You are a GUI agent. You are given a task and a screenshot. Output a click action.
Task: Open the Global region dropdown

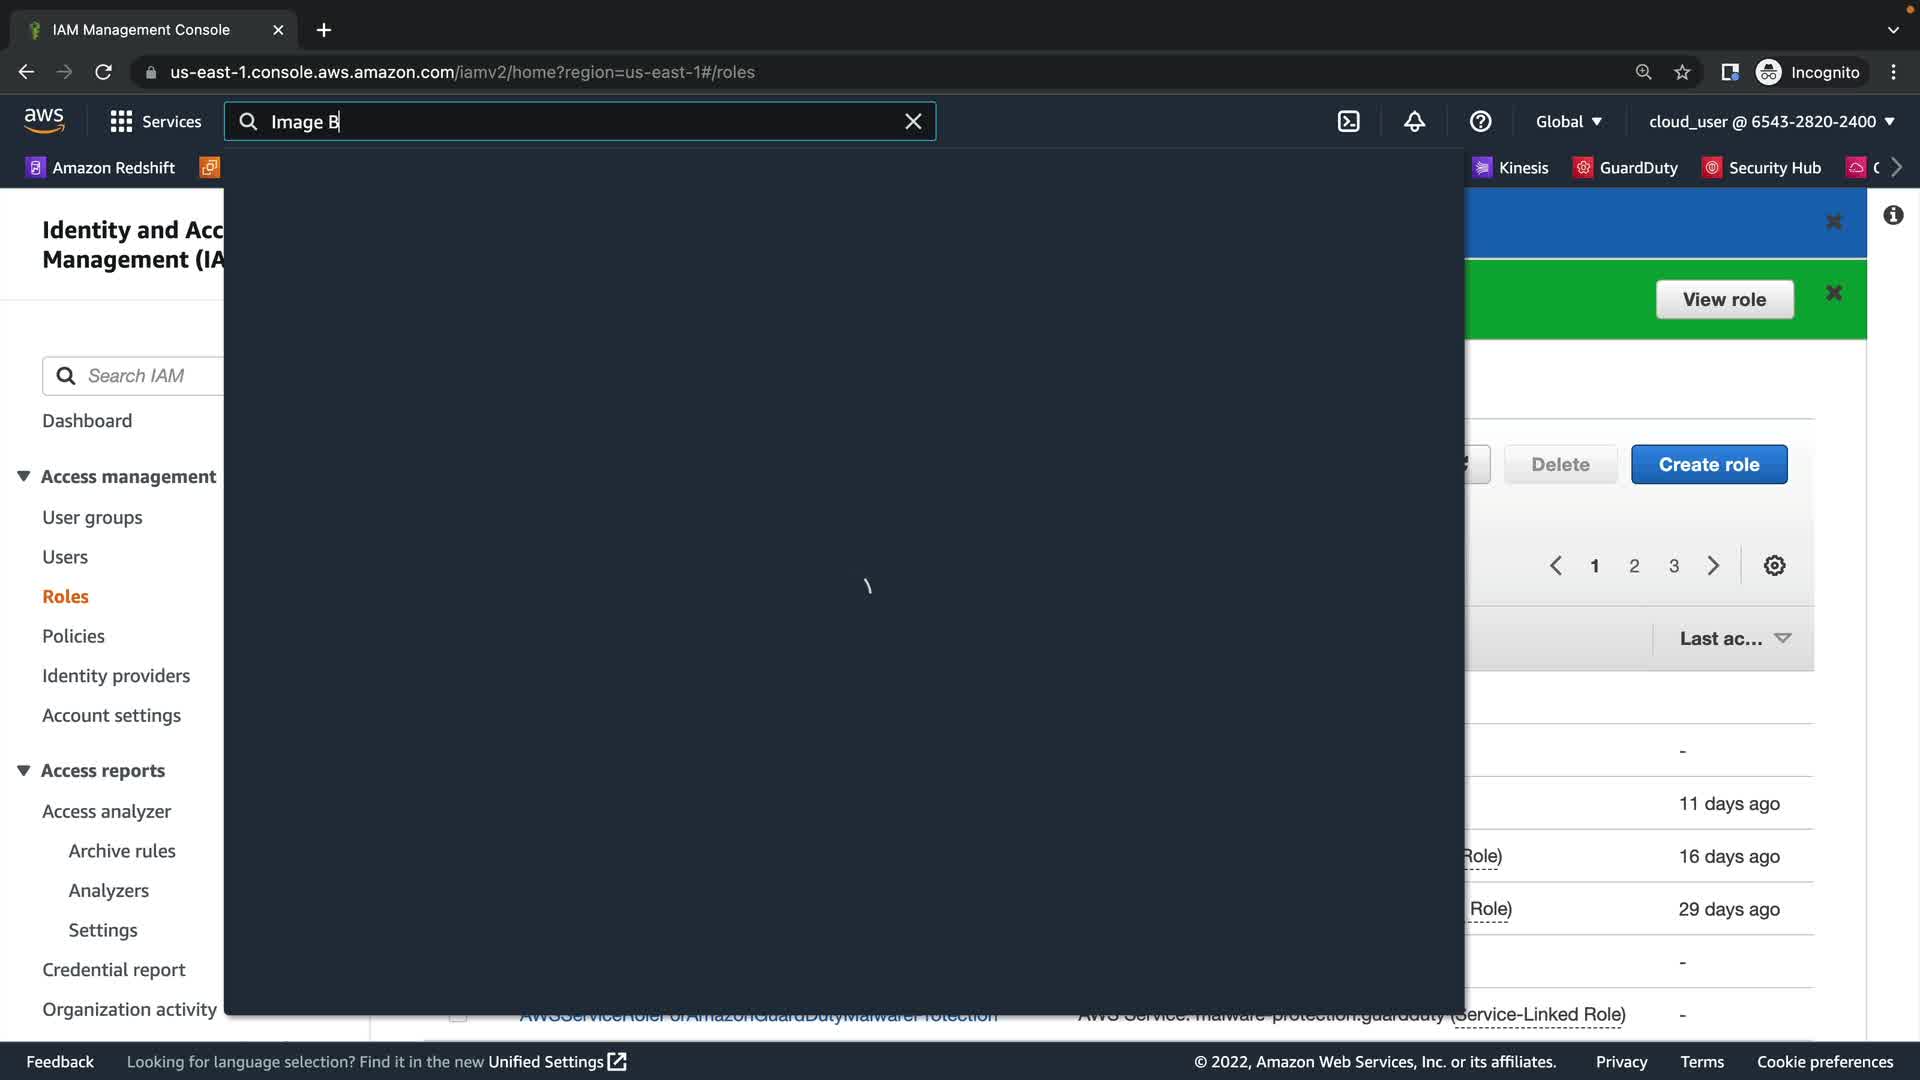coord(1568,121)
